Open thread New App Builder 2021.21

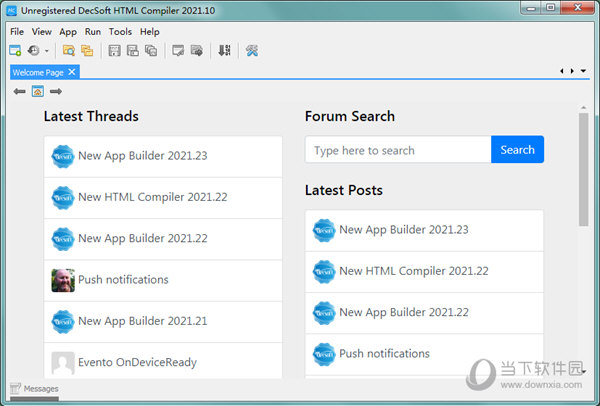coord(163,321)
